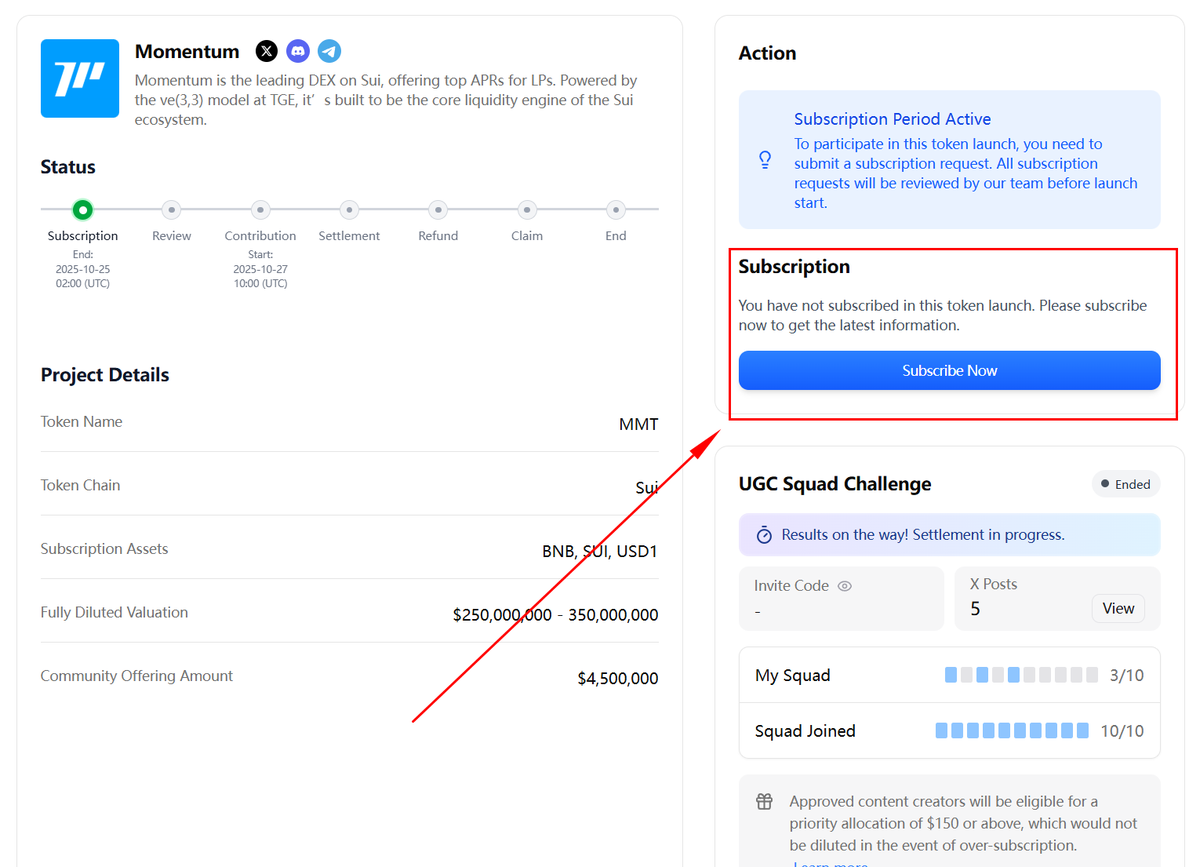Select the End step marker
The width and height of the screenshot is (1200, 867).
[616, 210]
